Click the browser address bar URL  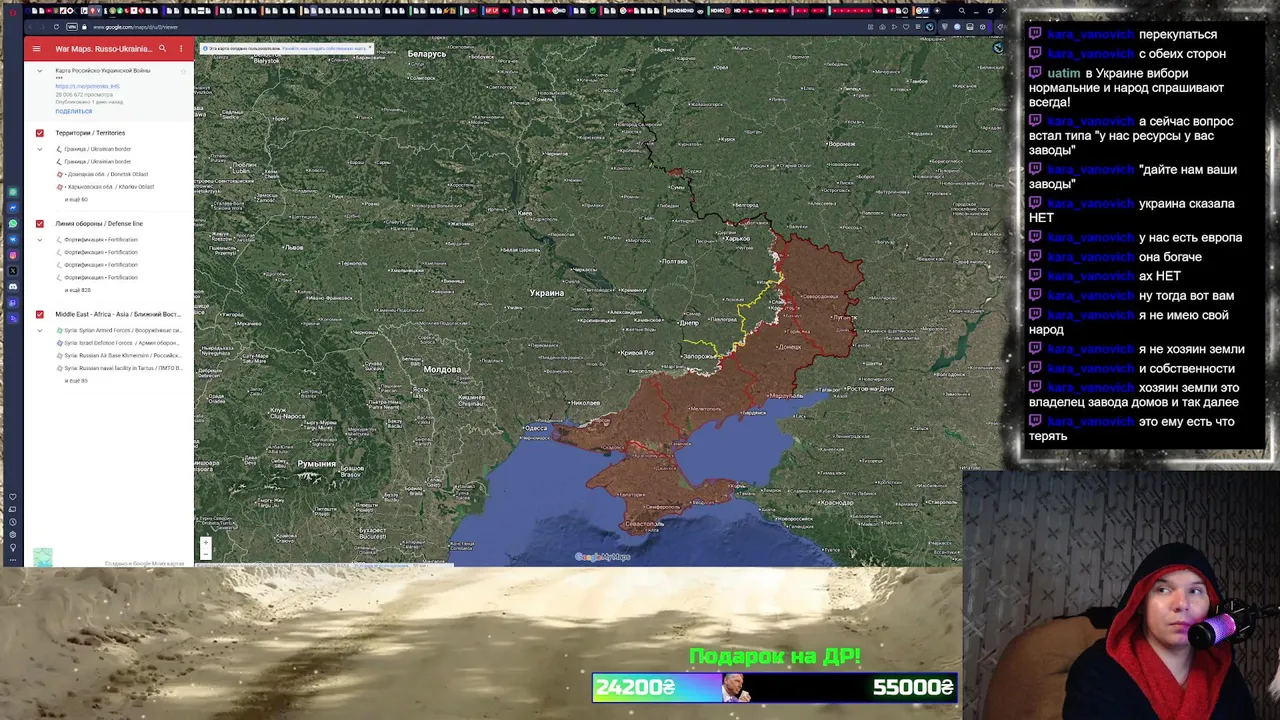click(x=135, y=27)
